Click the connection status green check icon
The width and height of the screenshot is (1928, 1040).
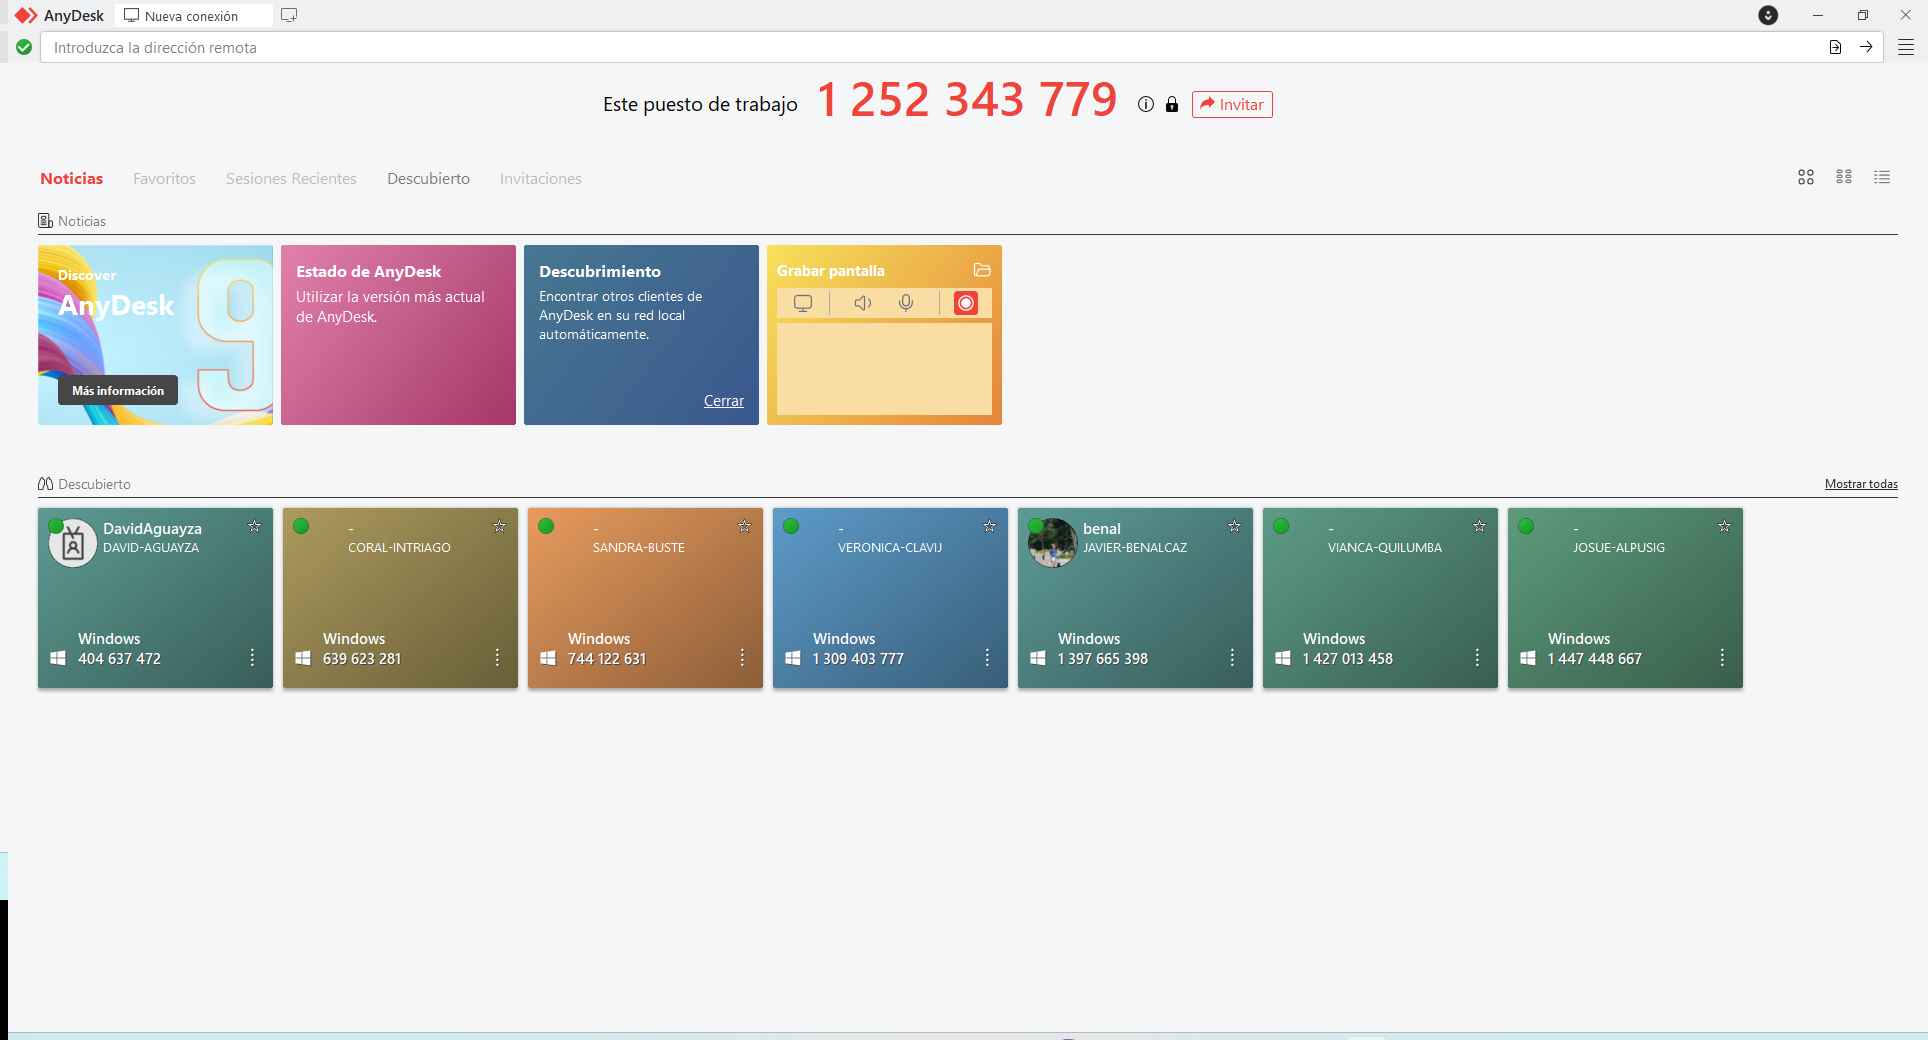(x=24, y=47)
